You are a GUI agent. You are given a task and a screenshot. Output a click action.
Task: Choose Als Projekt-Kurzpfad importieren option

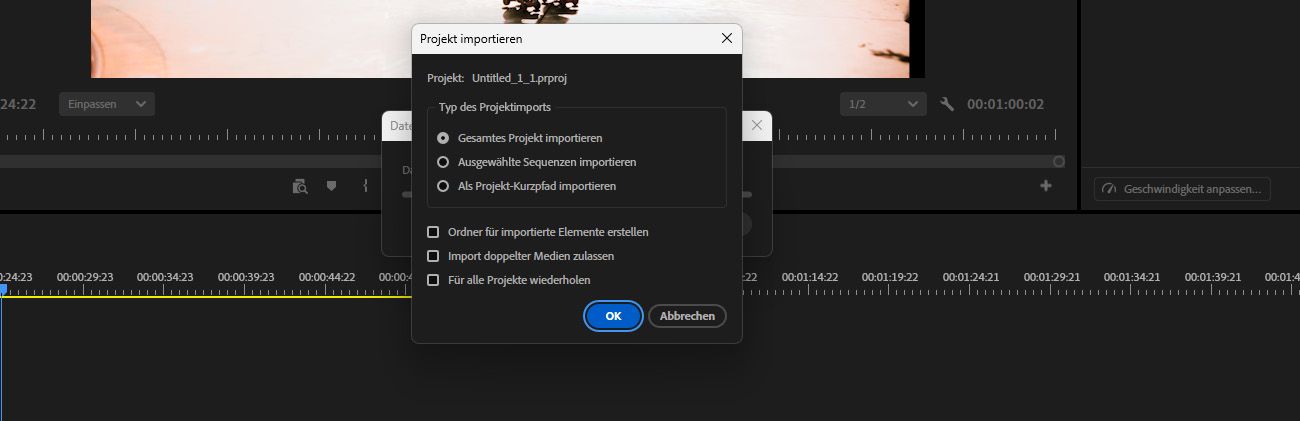(x=443, y=186)
